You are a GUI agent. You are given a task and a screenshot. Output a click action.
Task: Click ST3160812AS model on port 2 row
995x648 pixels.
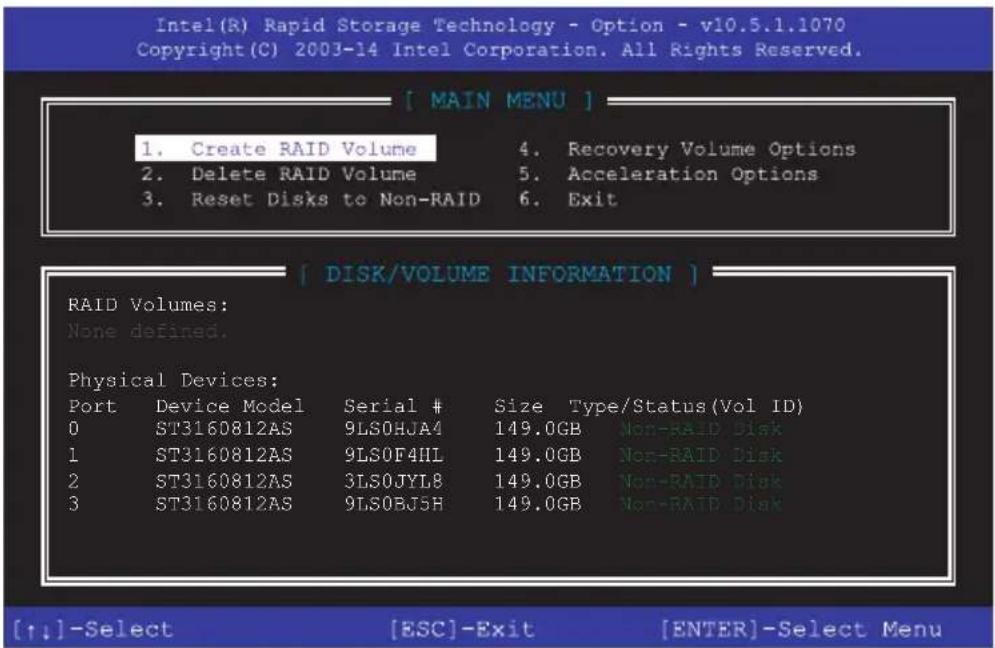224,481
